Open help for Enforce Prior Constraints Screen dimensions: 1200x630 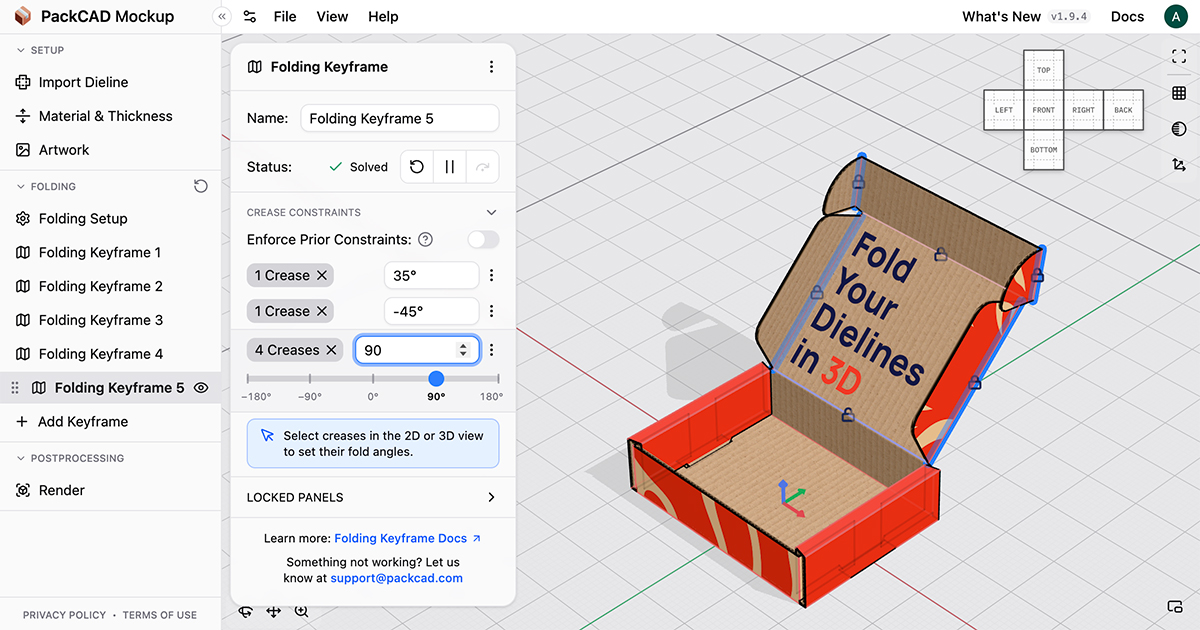(425, 239)
